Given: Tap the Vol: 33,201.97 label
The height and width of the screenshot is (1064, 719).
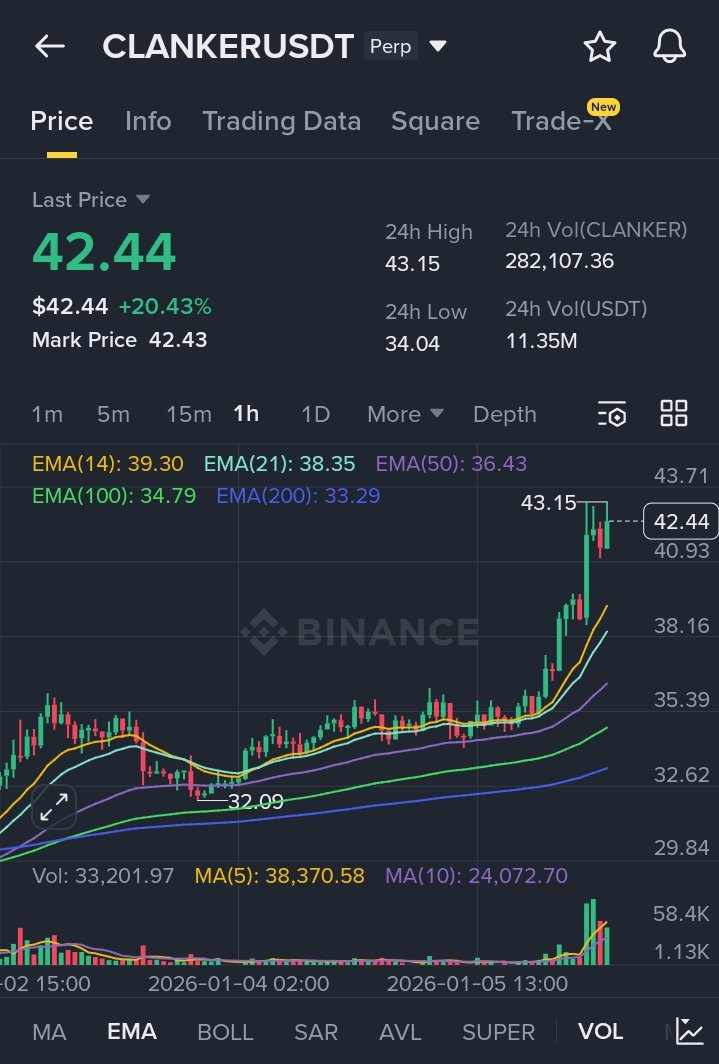Looking at the screenshot, I should [103, 875].
